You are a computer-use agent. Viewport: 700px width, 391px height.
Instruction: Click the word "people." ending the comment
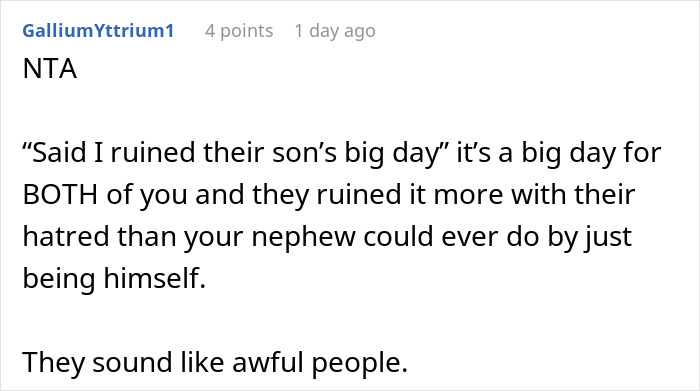click(360, 364)
